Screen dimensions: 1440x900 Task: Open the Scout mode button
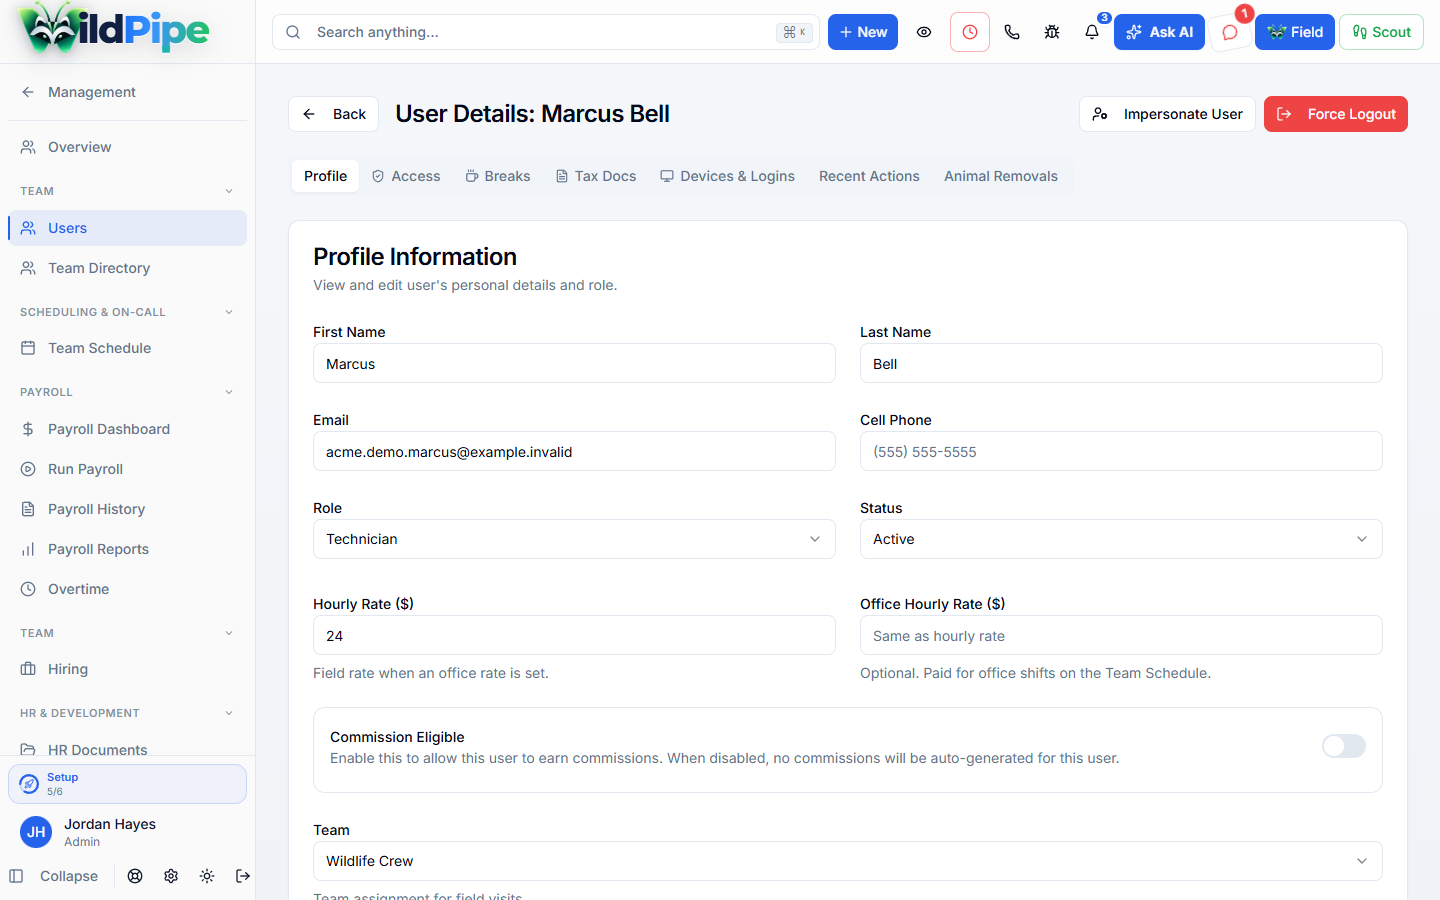pos(1381,32)
